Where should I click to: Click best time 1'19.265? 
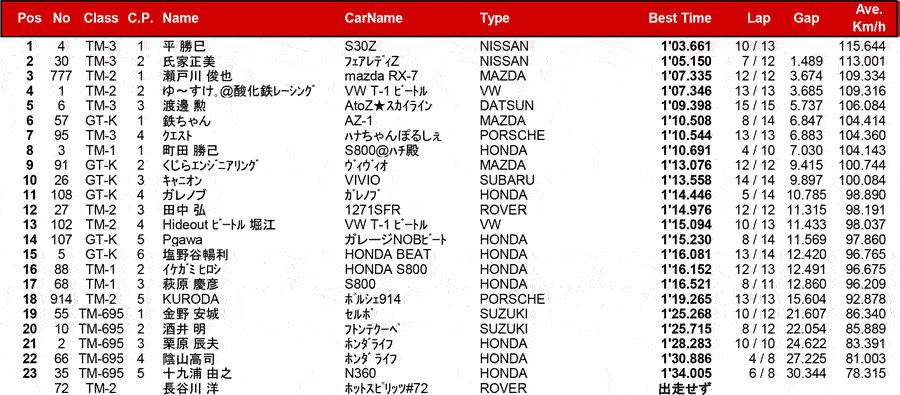[686, 299]
